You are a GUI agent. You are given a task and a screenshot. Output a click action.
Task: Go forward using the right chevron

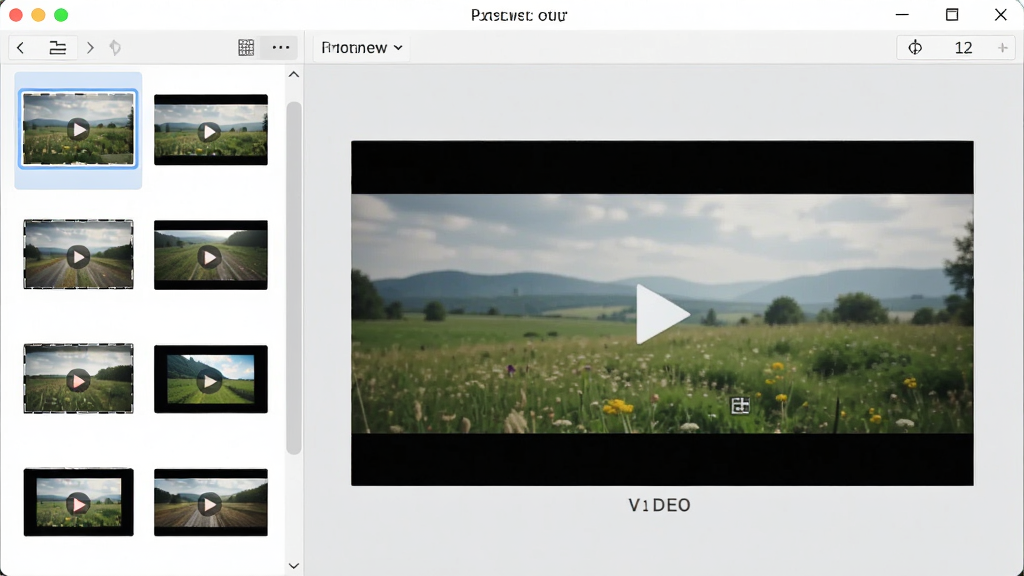click(90, 48)
